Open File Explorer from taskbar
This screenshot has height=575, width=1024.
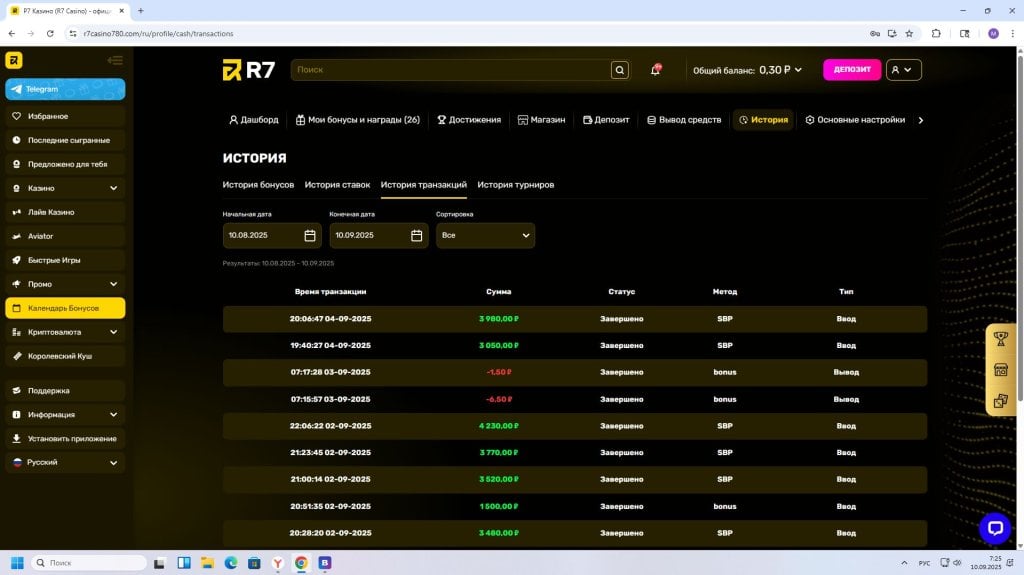pyautogui.click(x=207, y=563)
